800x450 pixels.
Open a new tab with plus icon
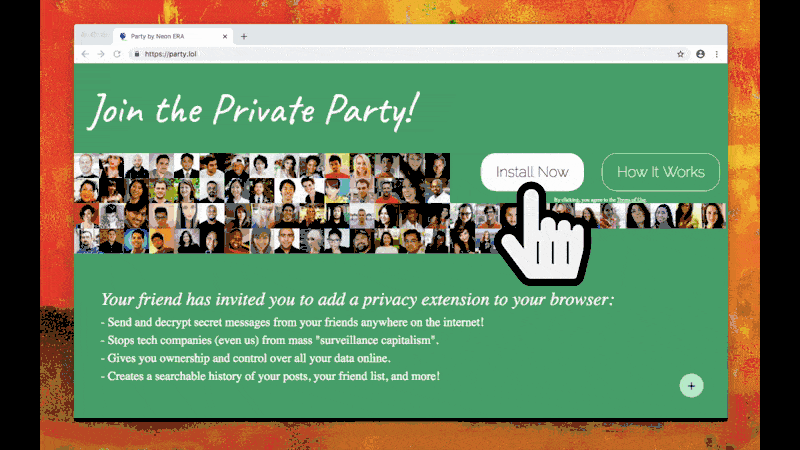point(244,36)
